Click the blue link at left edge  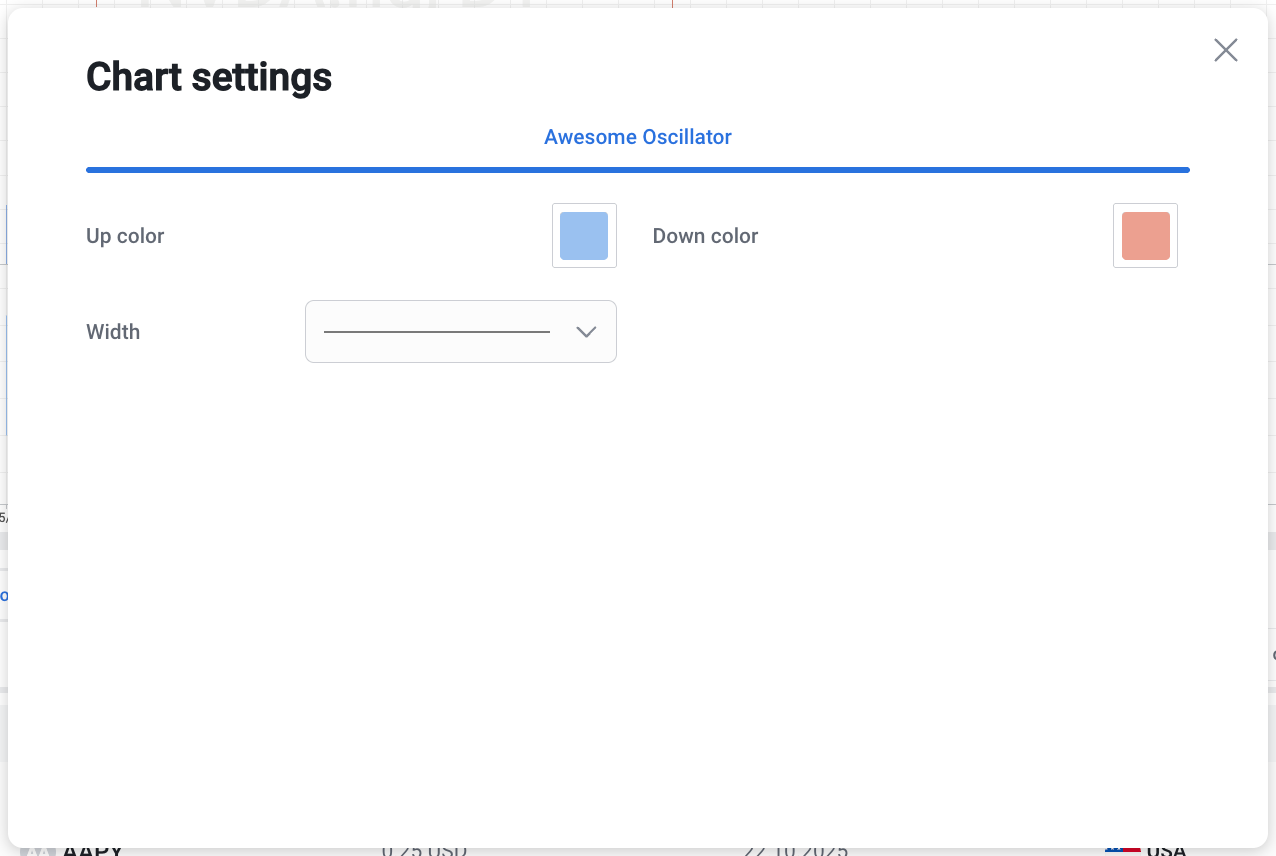click(4, 595)
